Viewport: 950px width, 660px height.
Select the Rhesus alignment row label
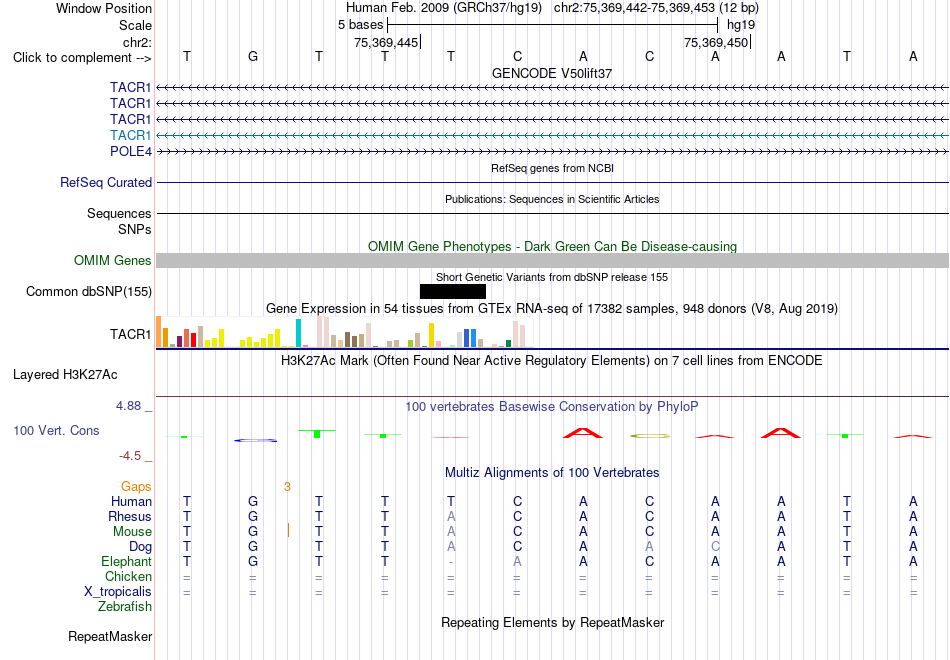click(x=130, y=517)
